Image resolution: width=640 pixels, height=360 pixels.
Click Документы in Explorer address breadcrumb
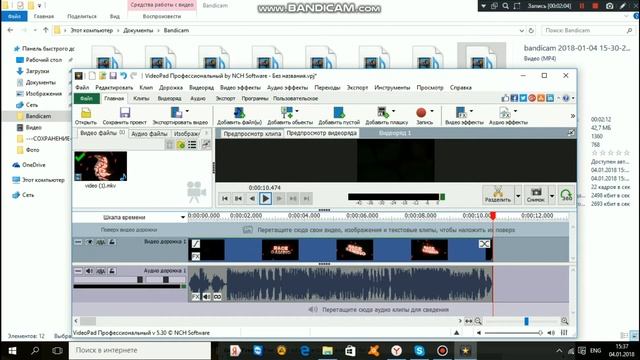[138, 30]
